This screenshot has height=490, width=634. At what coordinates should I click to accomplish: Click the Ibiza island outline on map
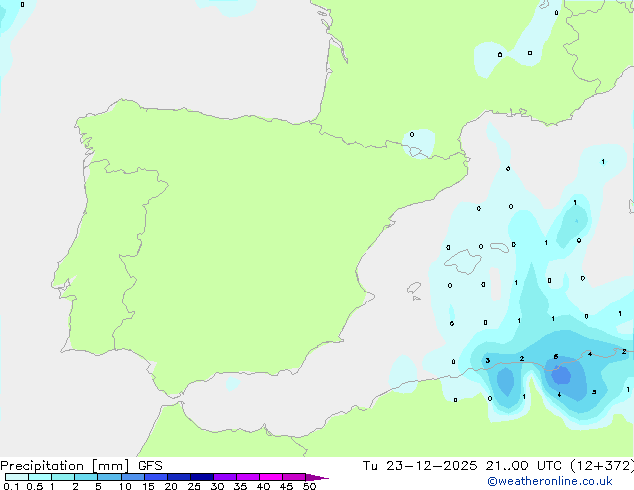coord(414,288)
